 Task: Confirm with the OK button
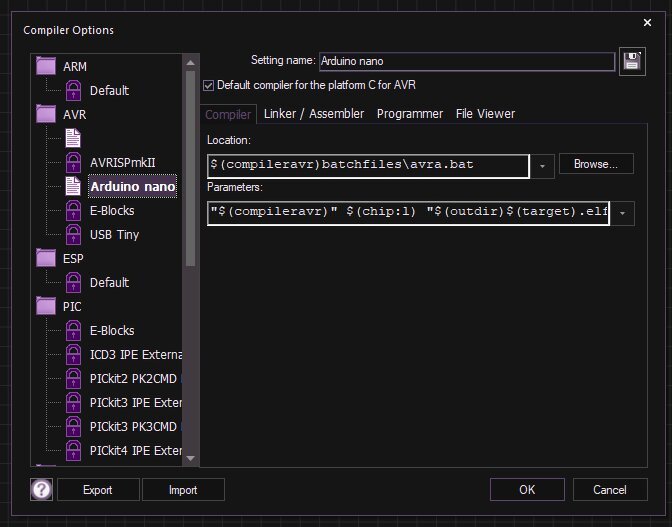(x=527, y=490)
